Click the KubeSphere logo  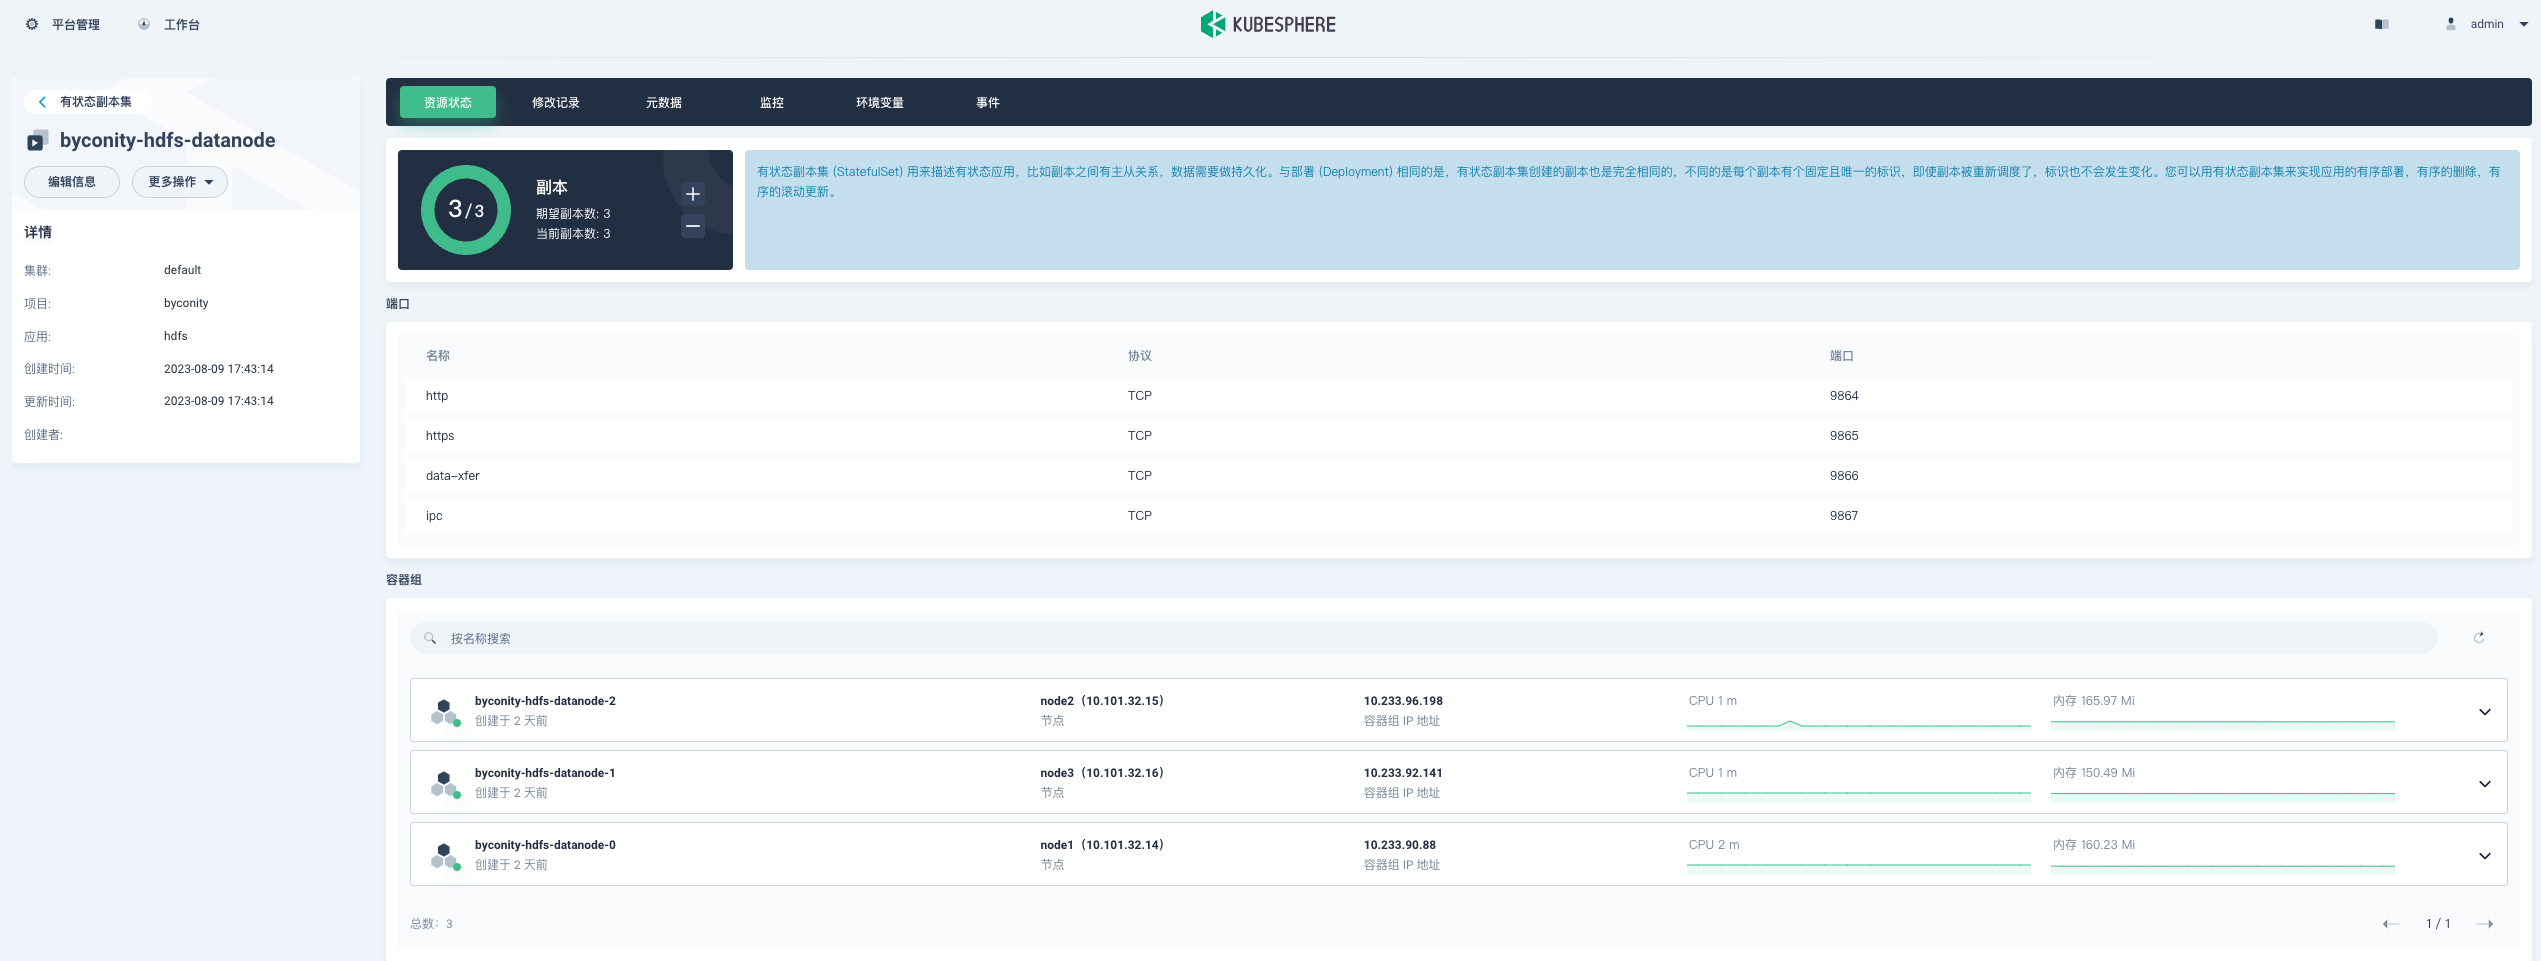click(1268, 24)
